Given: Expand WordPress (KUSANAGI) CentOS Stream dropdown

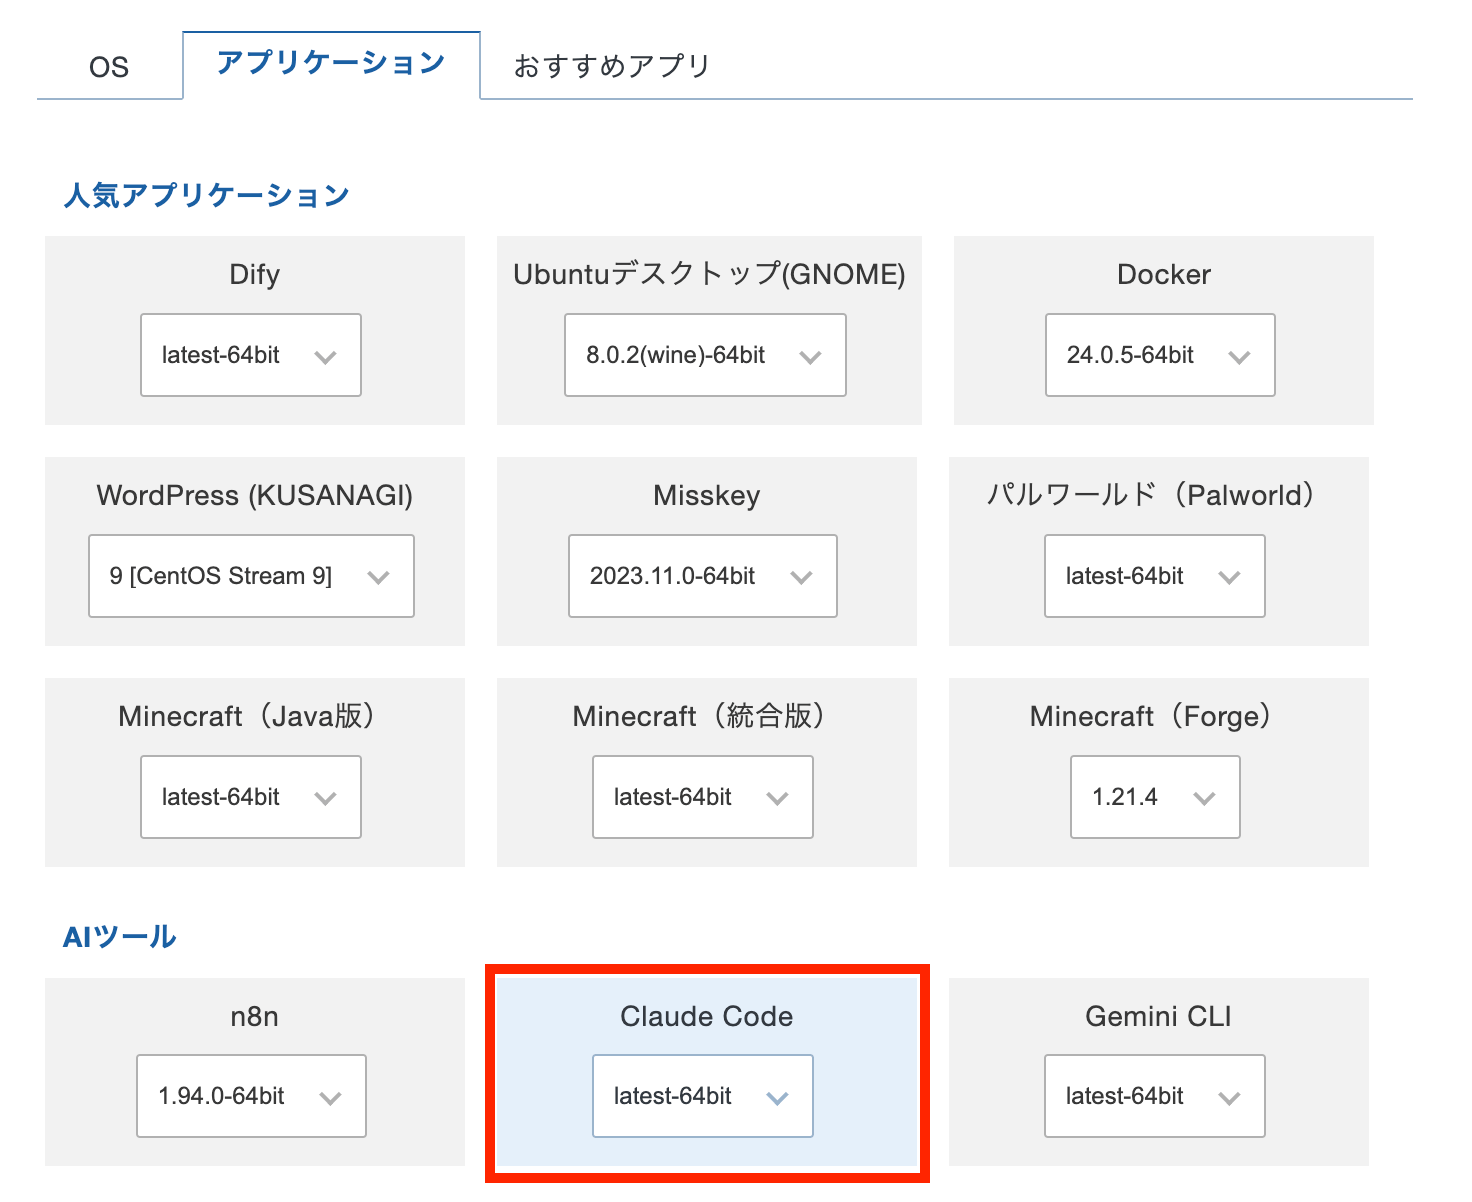Looking at the screenshot, I should click(x=251, y=576).
